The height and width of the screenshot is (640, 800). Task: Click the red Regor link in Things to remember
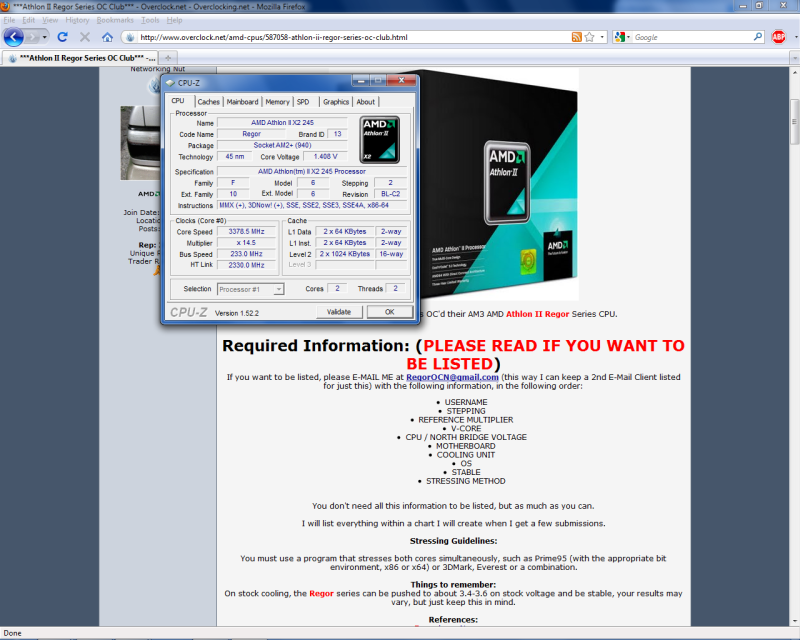[x=321, y=594]
